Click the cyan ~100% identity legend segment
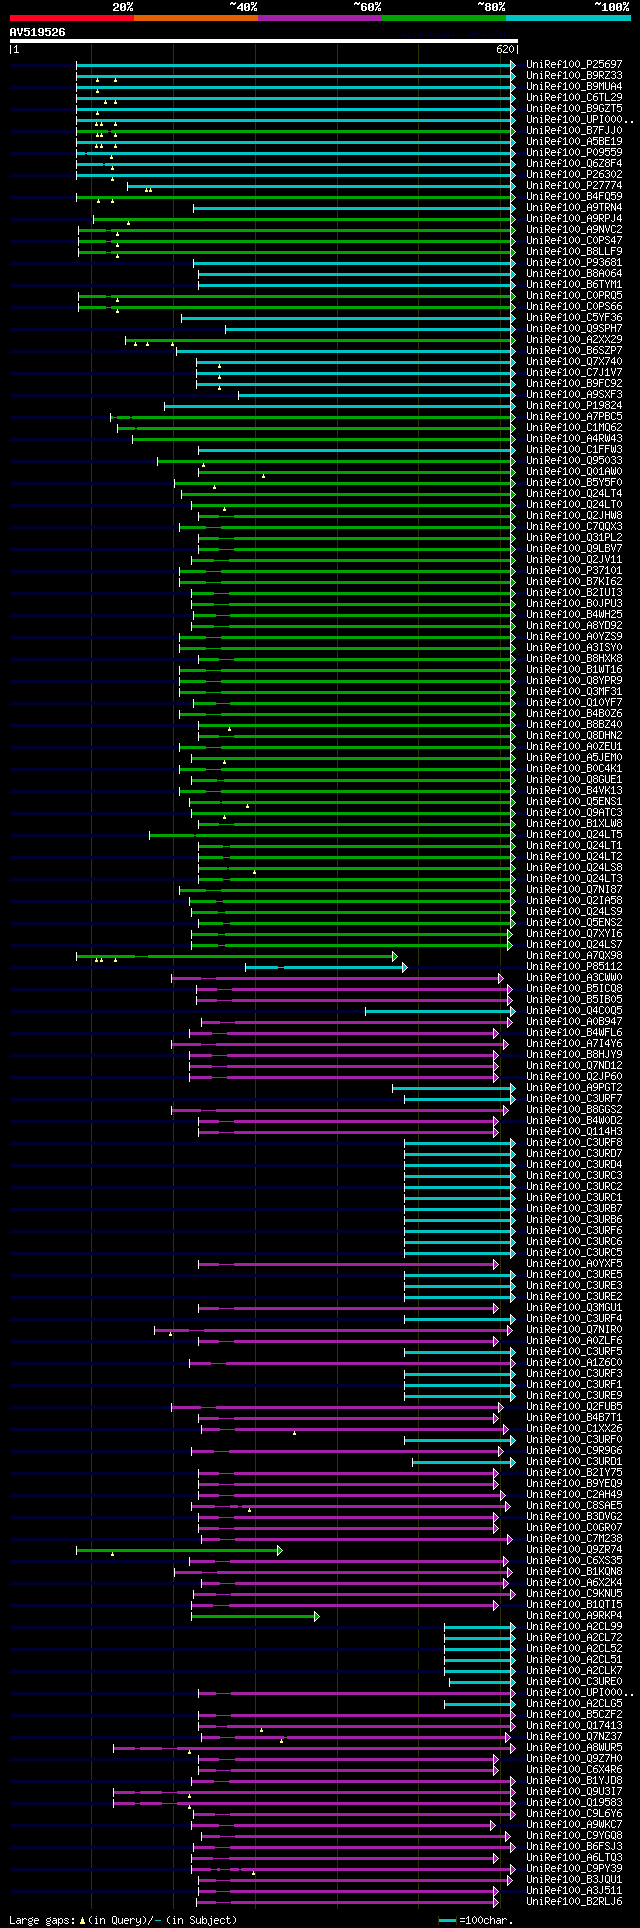This screenshot has height=1928, width=640. [x=568, y=18]
